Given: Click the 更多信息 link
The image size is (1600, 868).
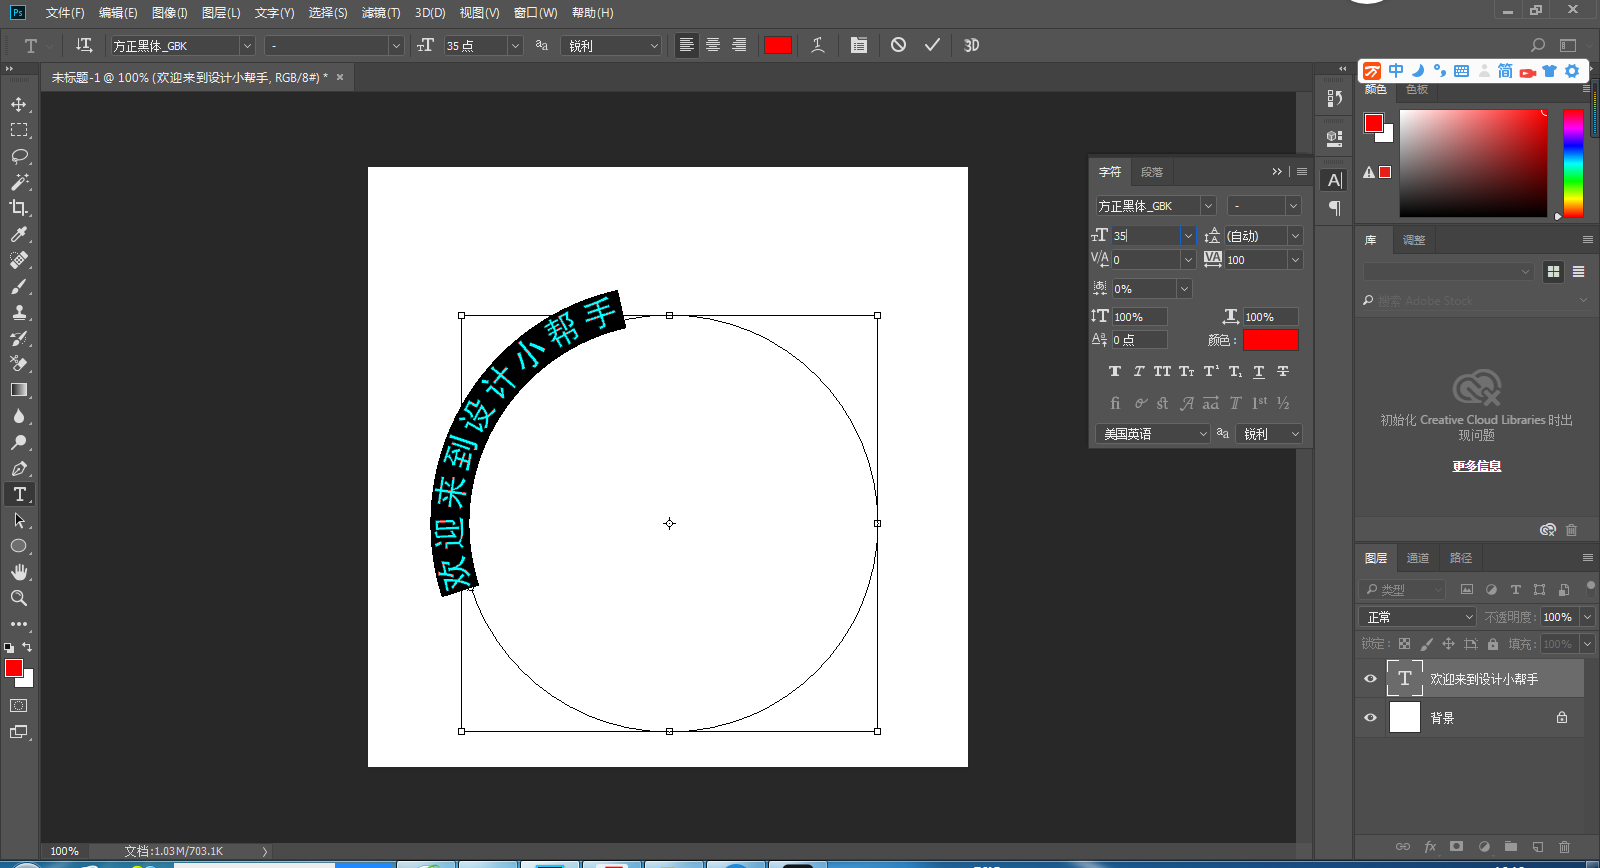Looking at the screenshot, I should [x=1477, y=466].
